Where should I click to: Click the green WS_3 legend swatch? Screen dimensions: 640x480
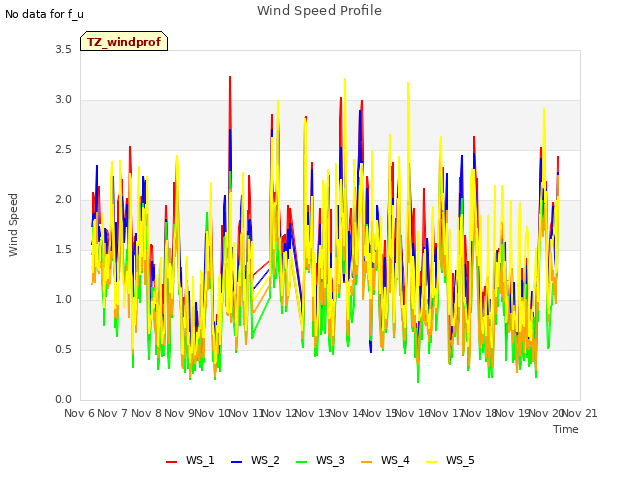301,462
